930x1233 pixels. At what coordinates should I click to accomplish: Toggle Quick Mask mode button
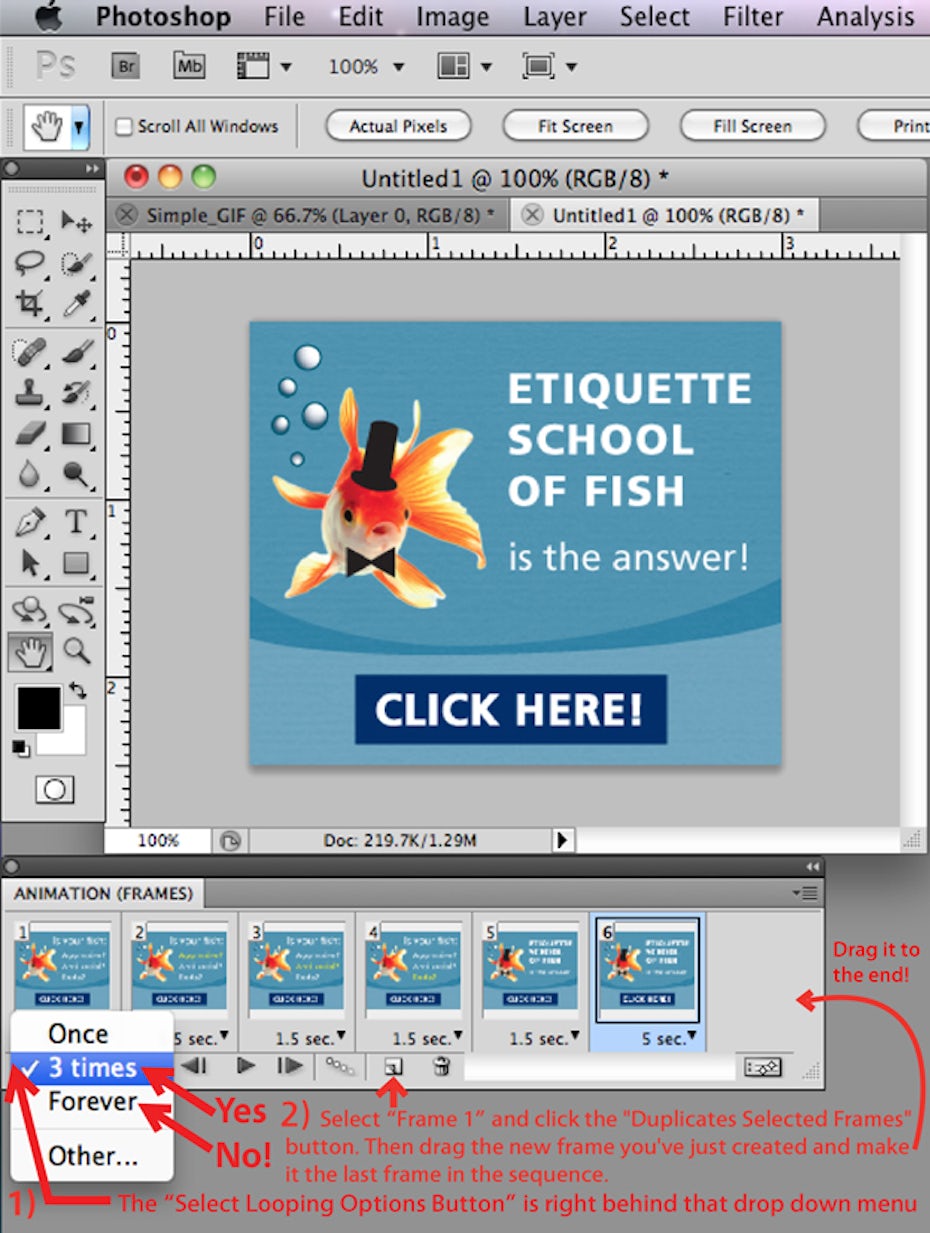click(54, 790)
